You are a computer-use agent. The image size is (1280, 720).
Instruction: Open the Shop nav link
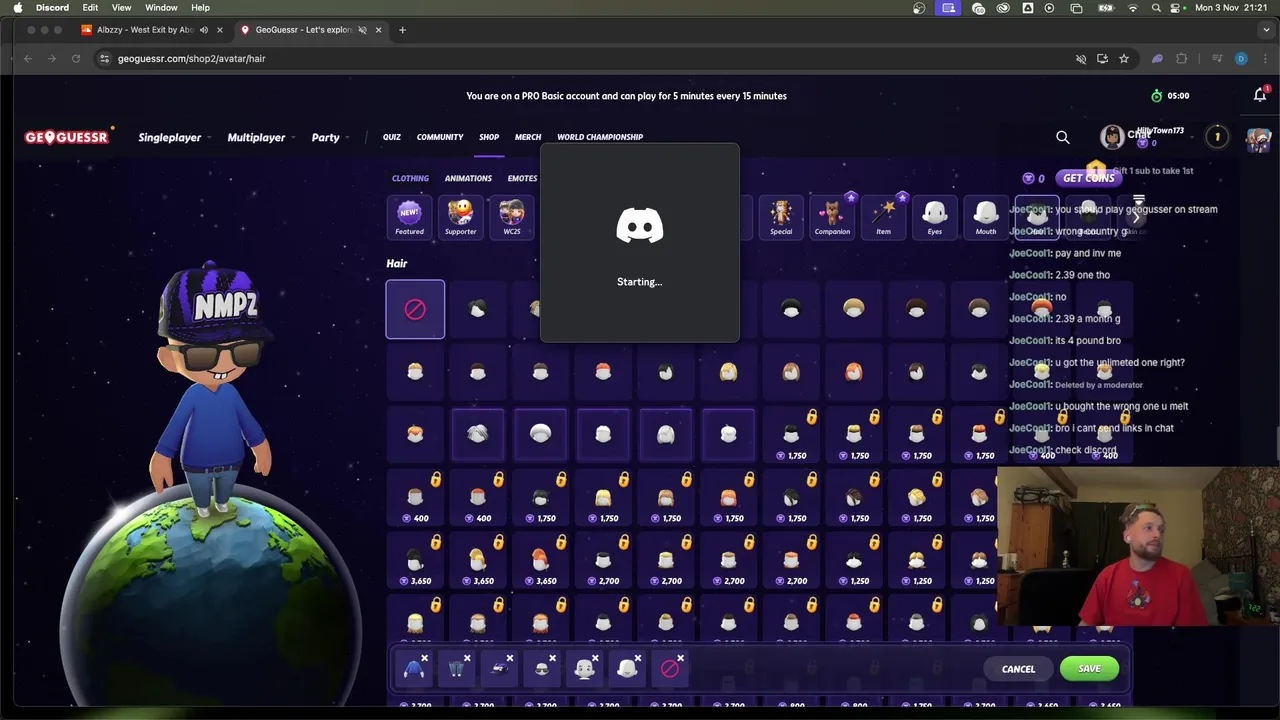point(489,137)
